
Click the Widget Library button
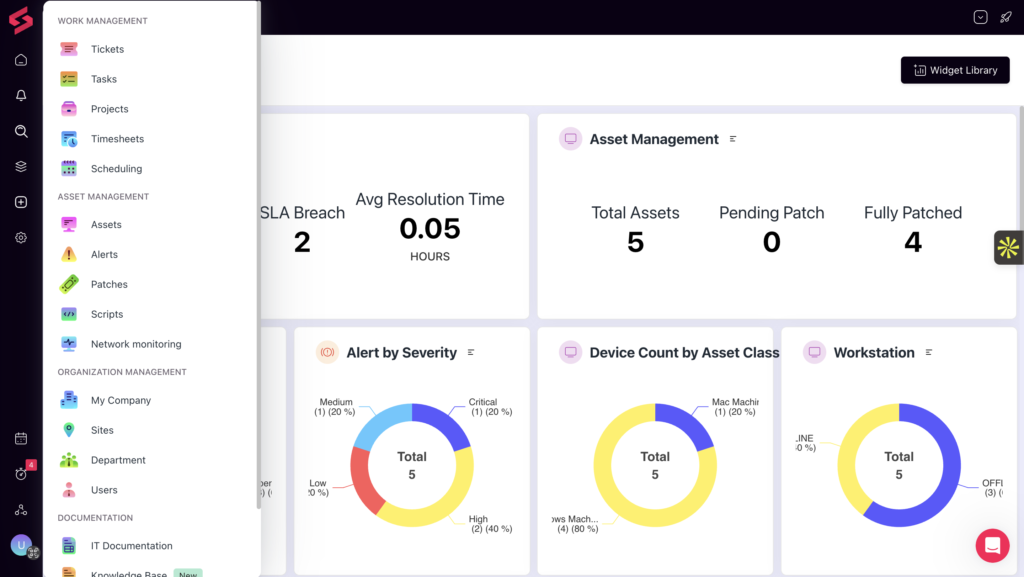click(955, 70)
